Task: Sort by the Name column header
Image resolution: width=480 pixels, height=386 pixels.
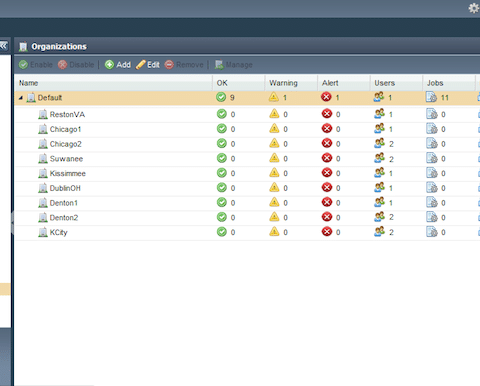Action: (113, 83)
